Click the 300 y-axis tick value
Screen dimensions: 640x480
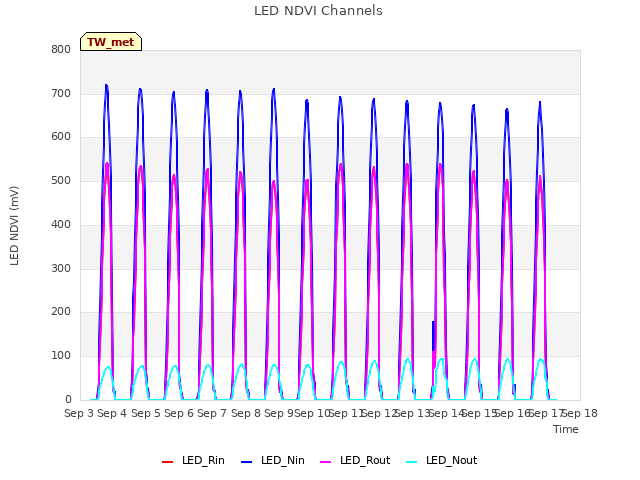tap(61, 269)
